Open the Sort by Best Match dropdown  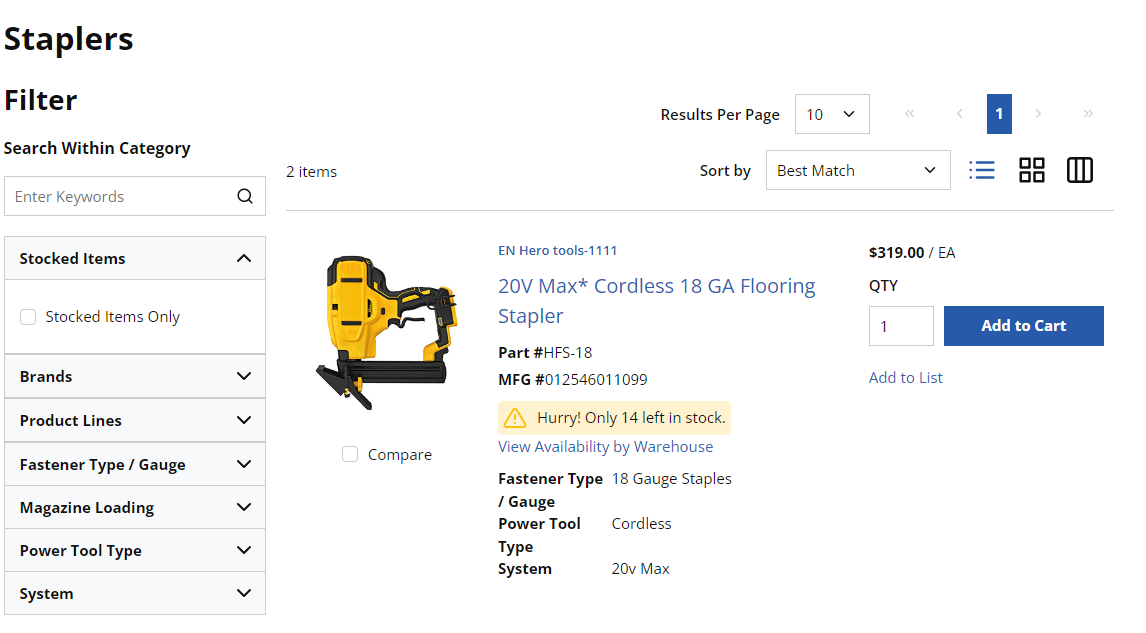[858, 170]
